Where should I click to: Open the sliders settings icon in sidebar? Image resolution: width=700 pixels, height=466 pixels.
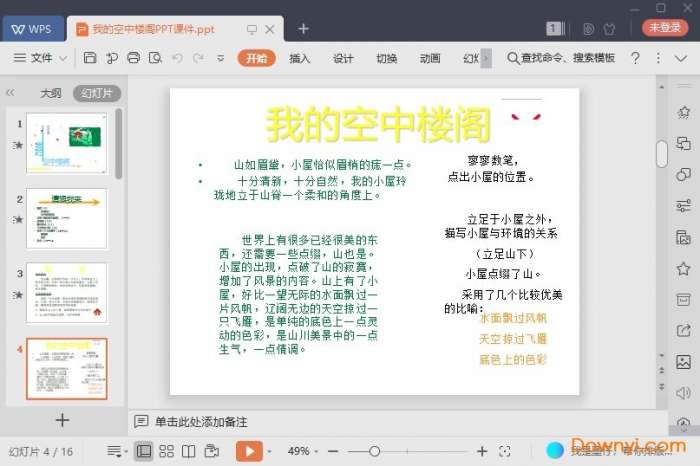(x=683, y=206)
